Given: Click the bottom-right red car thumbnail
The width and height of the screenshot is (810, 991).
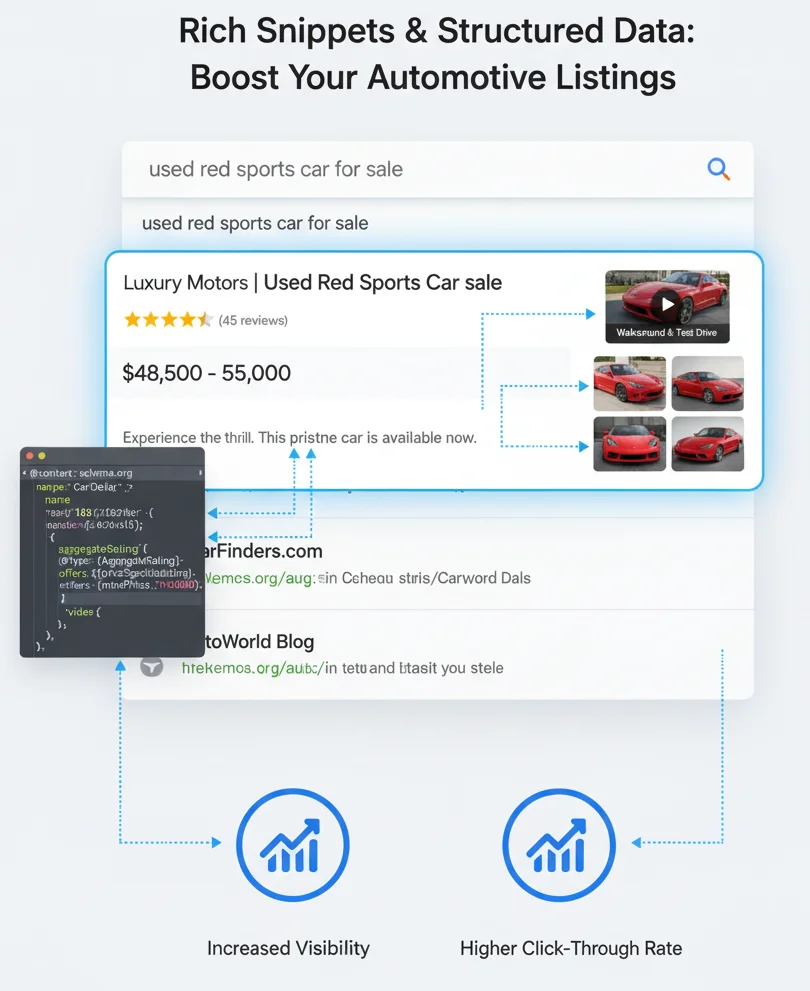Looking at the screenshot, I should [708, 444].
